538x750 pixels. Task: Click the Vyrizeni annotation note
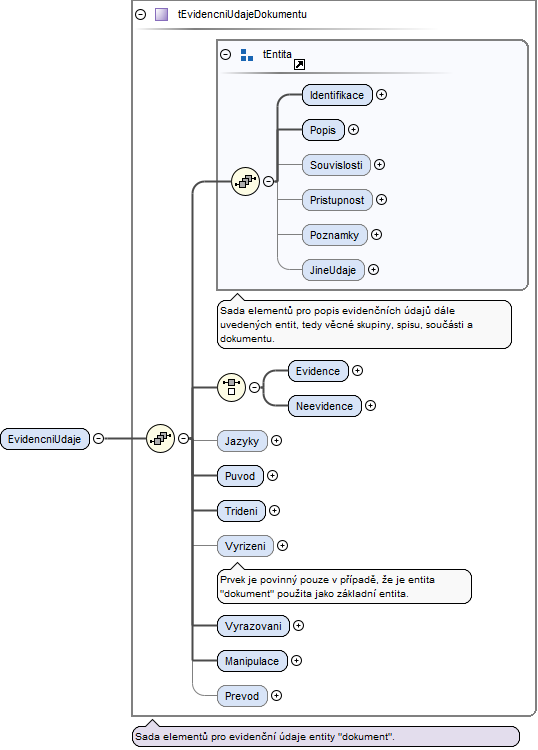tap(344, 586)
